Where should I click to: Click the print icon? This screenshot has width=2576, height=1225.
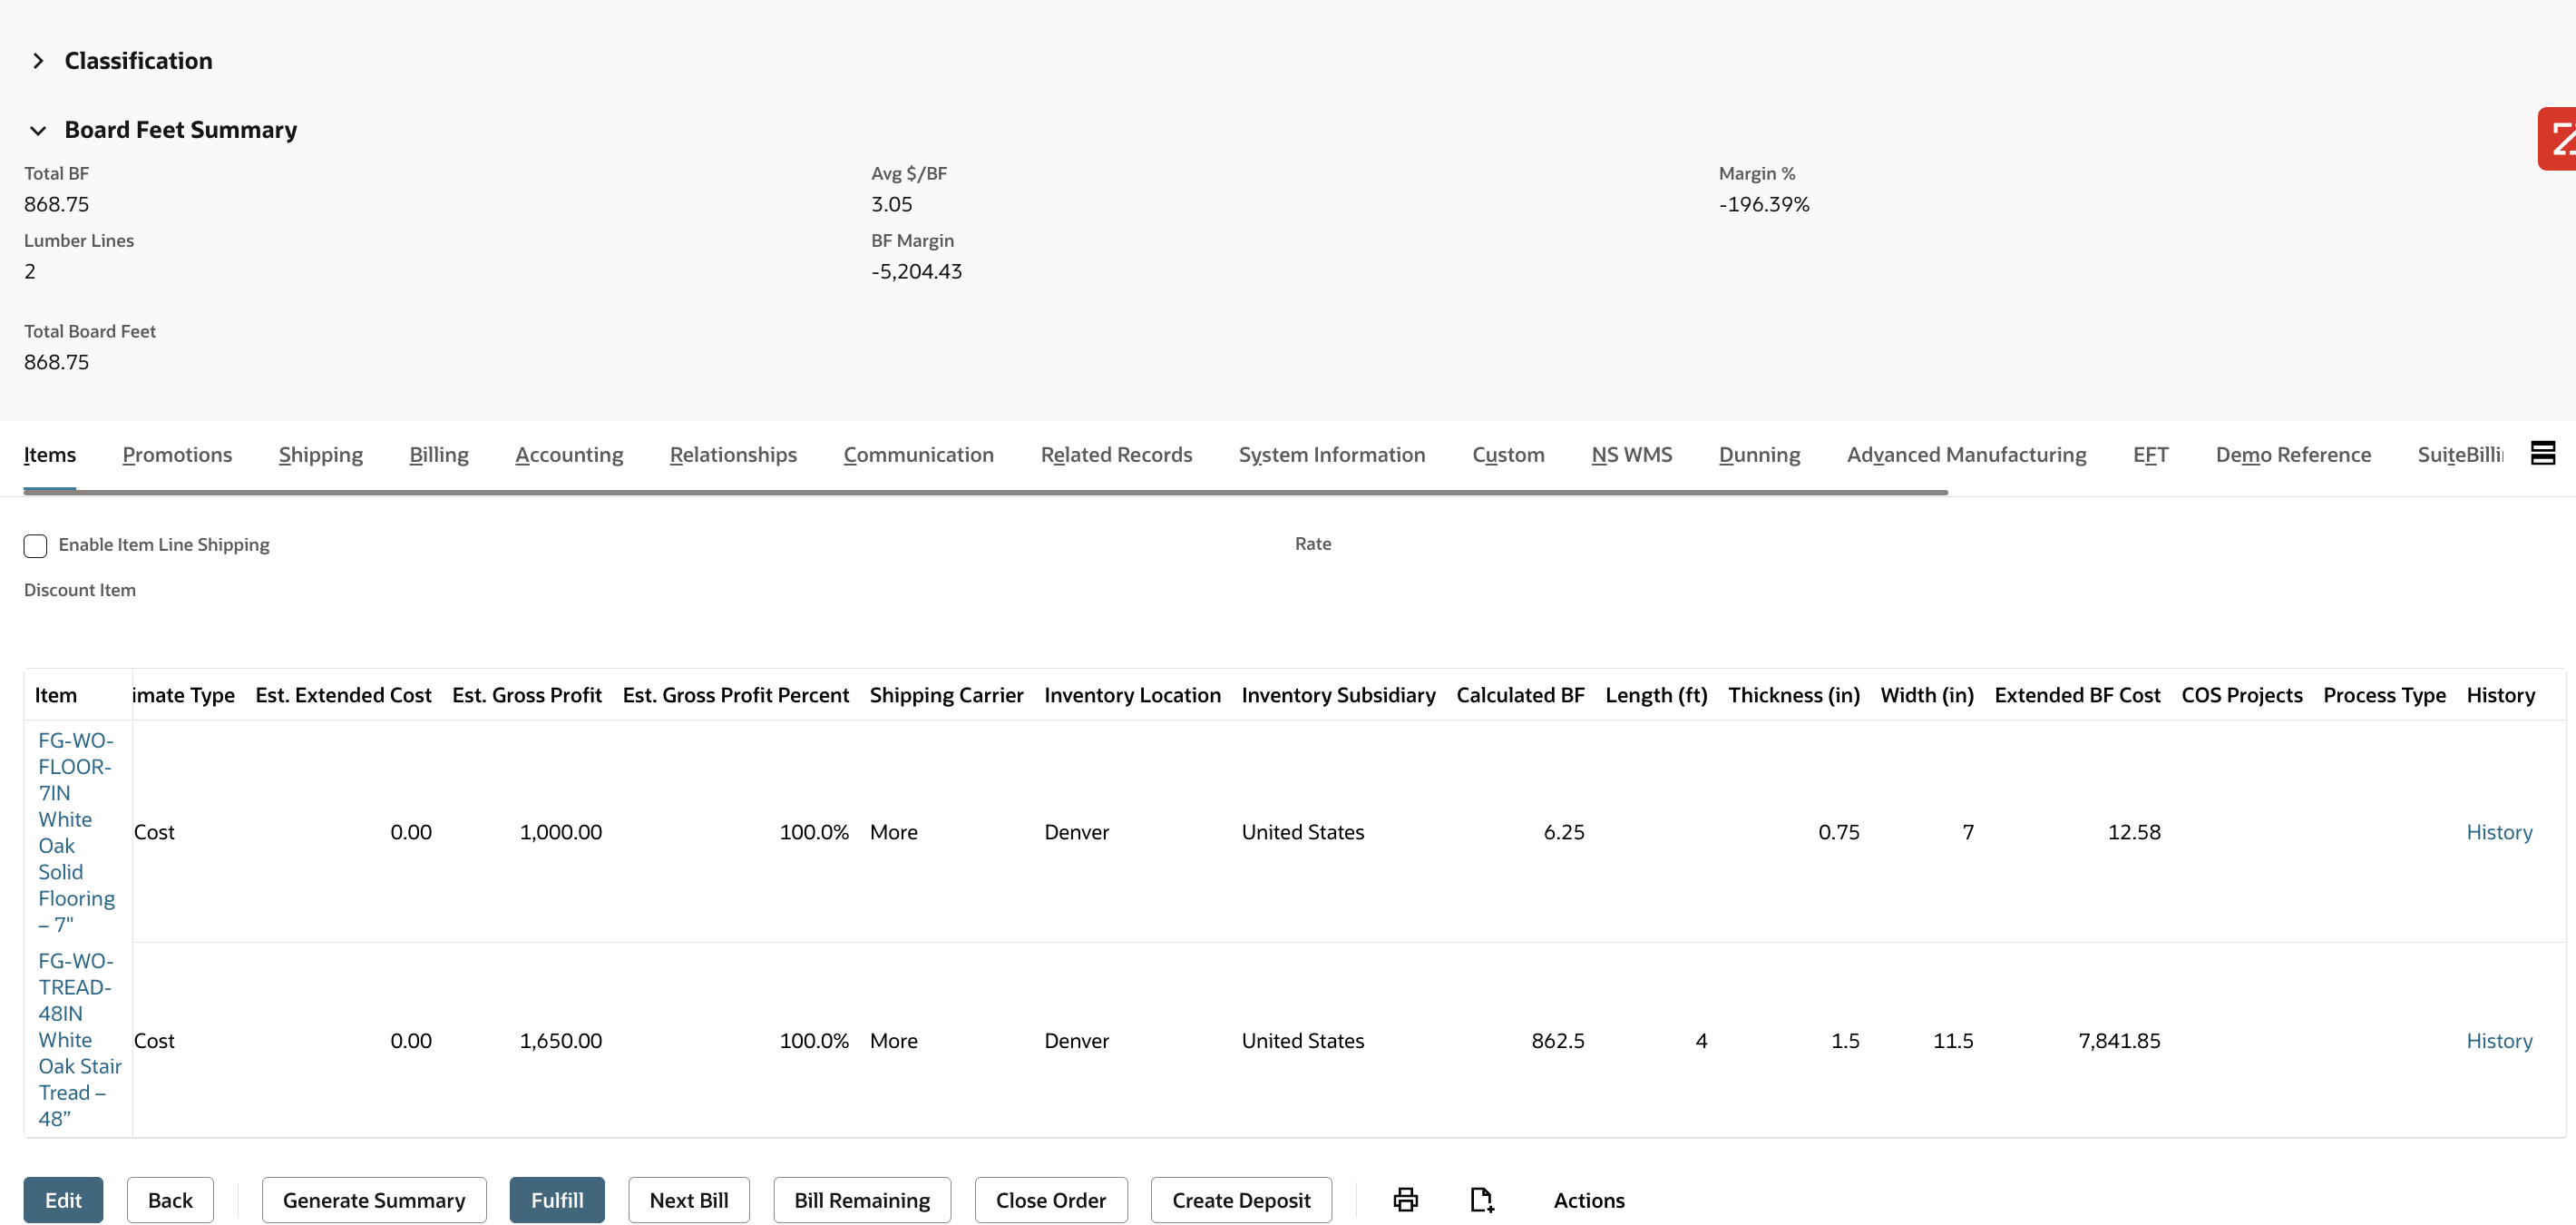1405,1199
